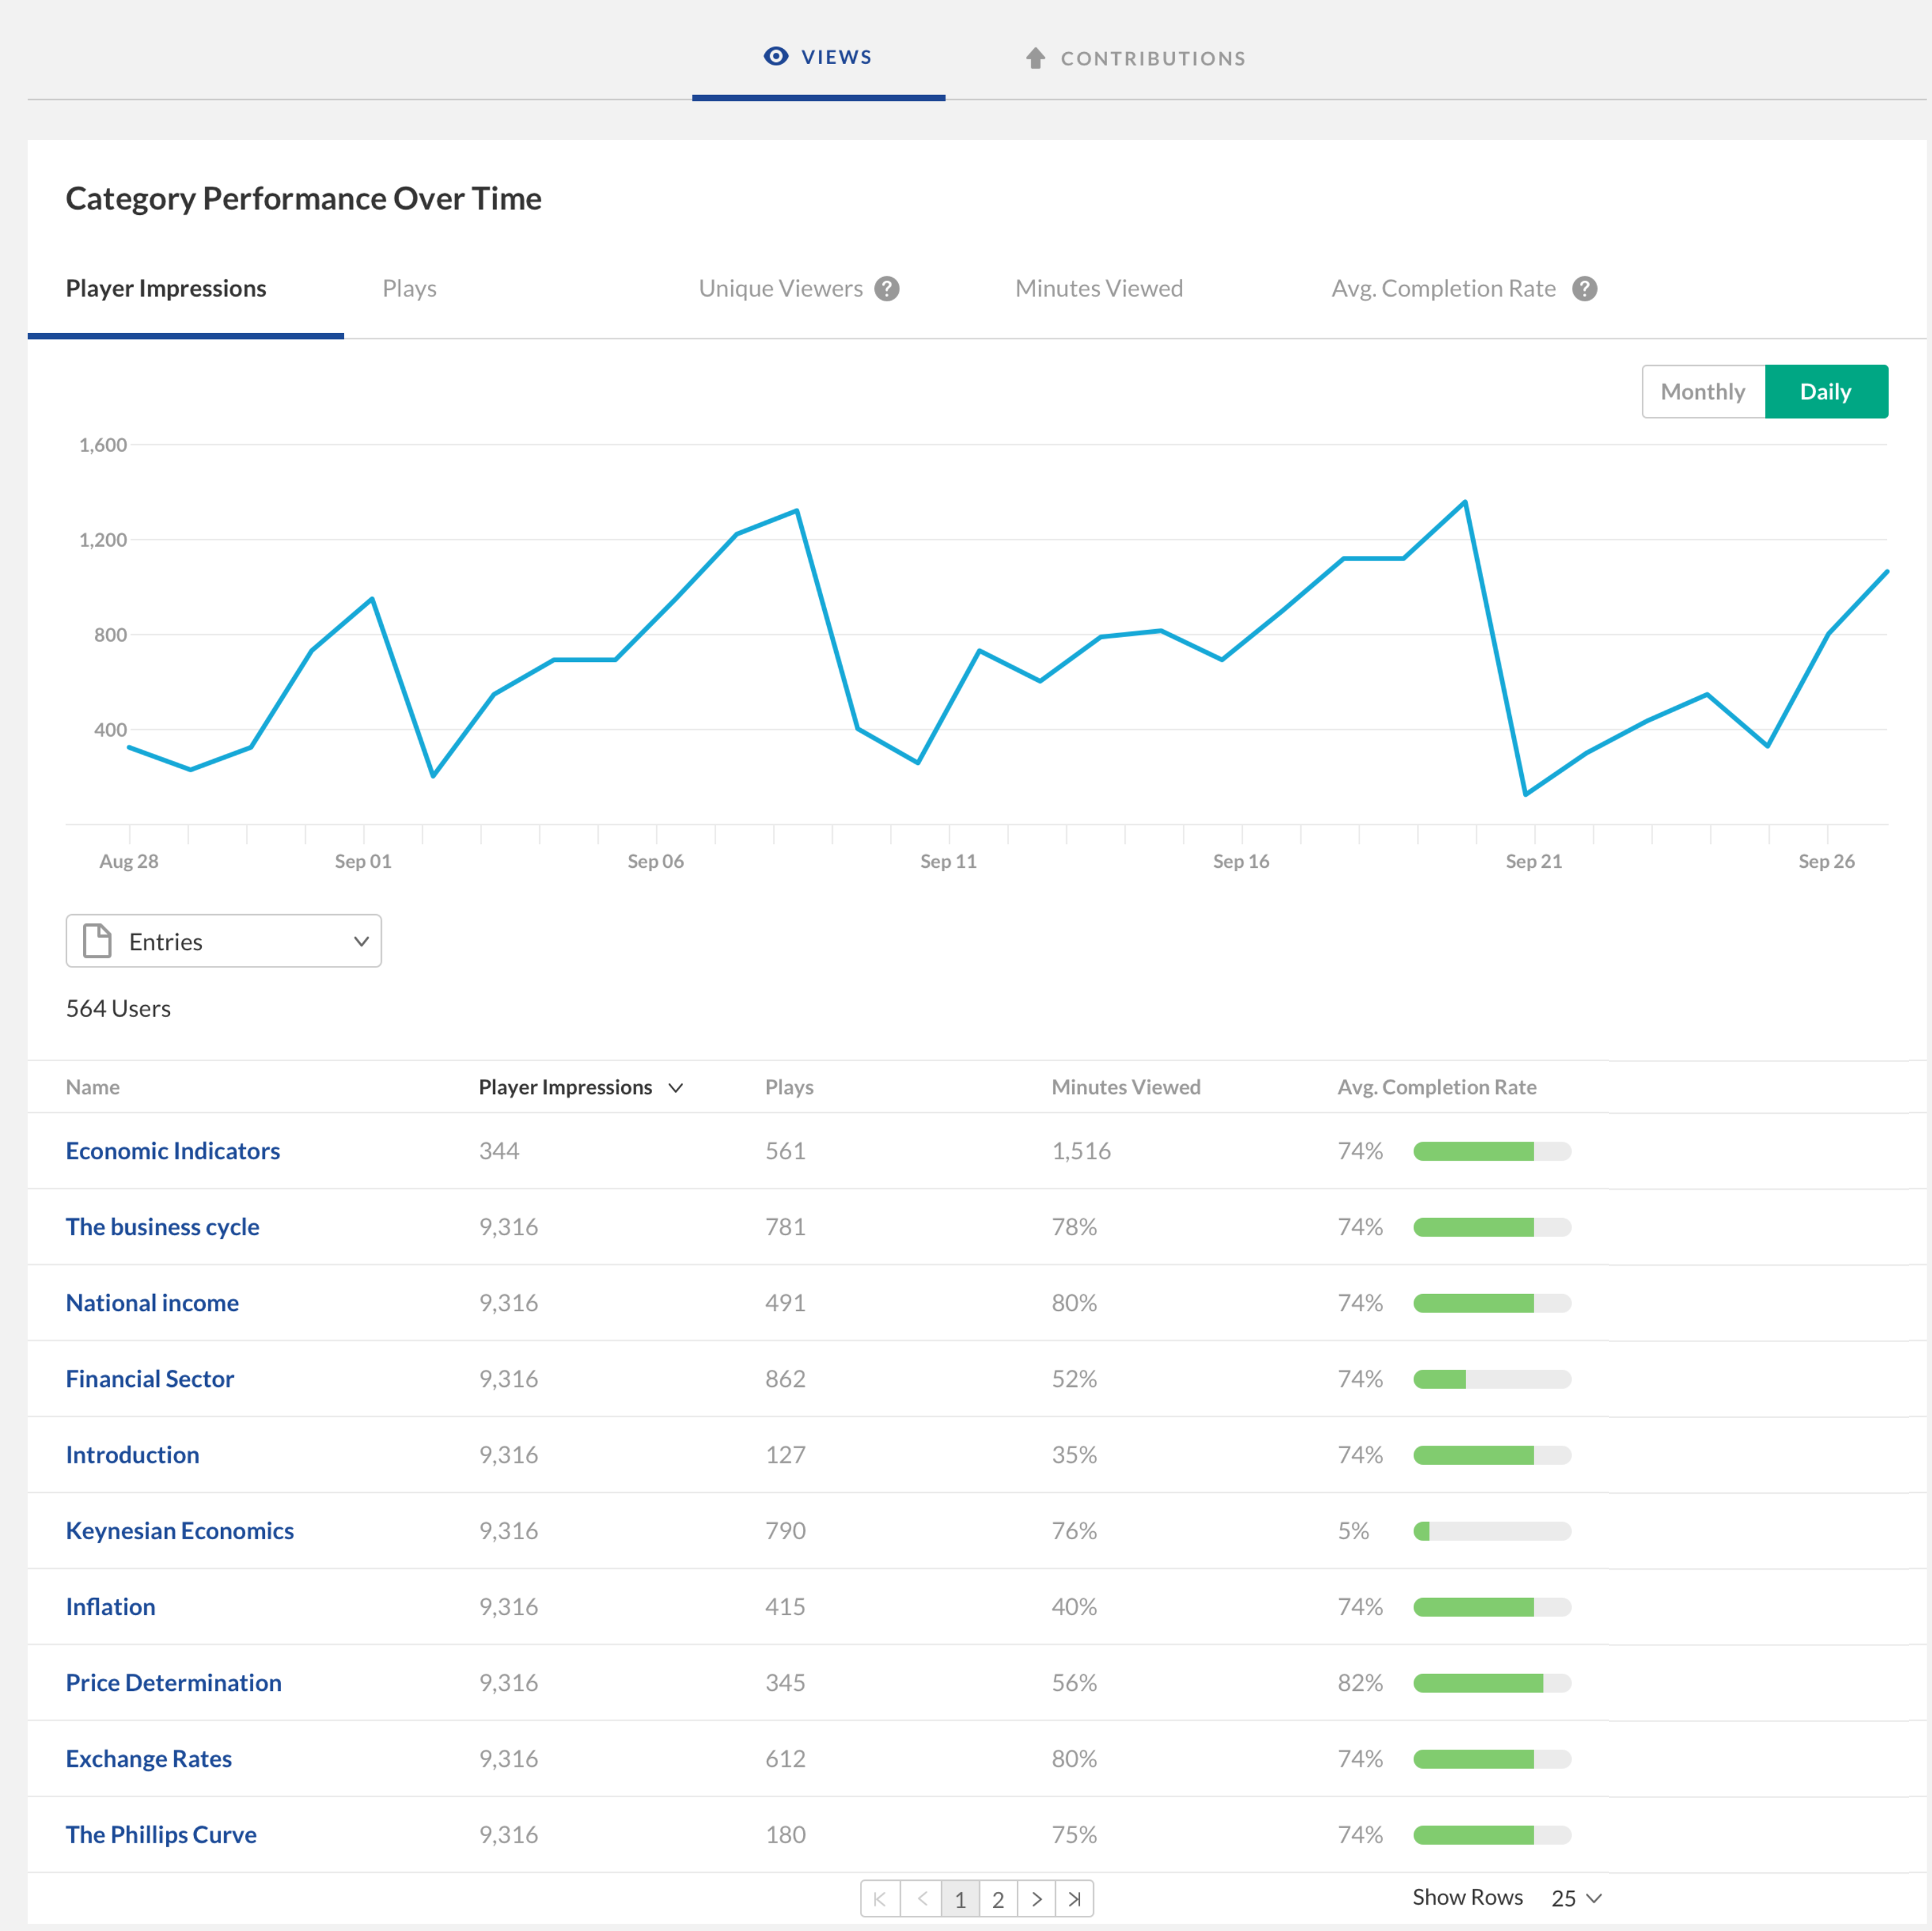Click help icon beside Unique Viewers

point(886,289)
